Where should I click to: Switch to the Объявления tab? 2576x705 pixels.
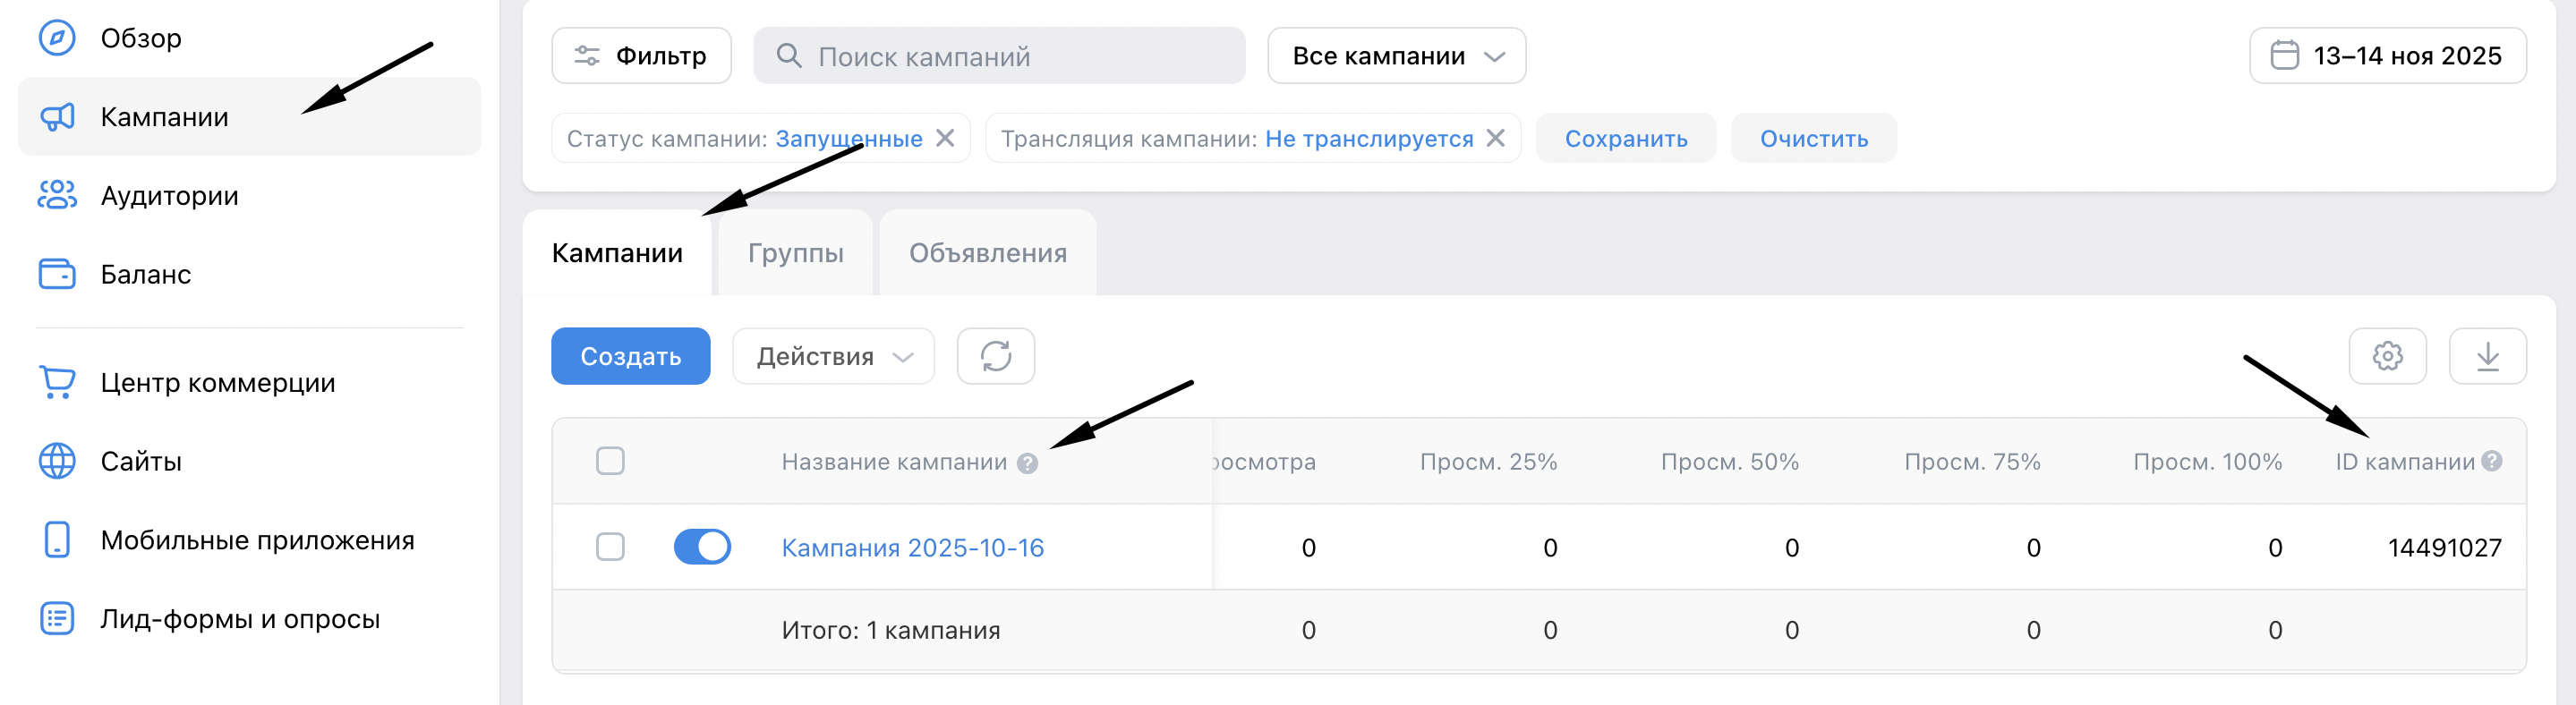[987, 253]
